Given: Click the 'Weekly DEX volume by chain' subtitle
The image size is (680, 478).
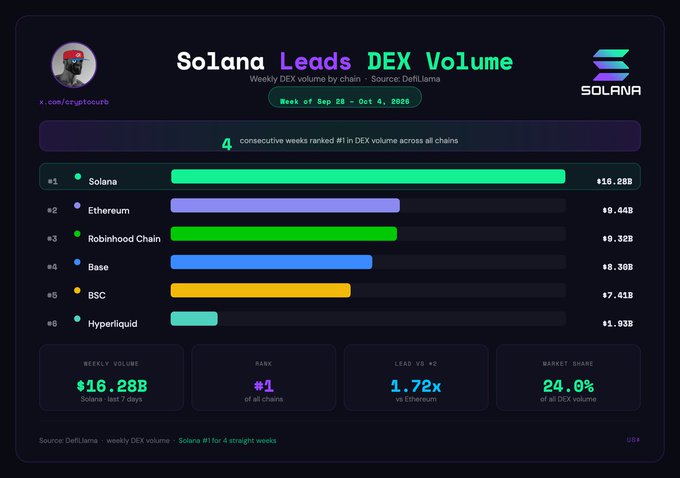Looking at the screenshot, I should (305, 79).
